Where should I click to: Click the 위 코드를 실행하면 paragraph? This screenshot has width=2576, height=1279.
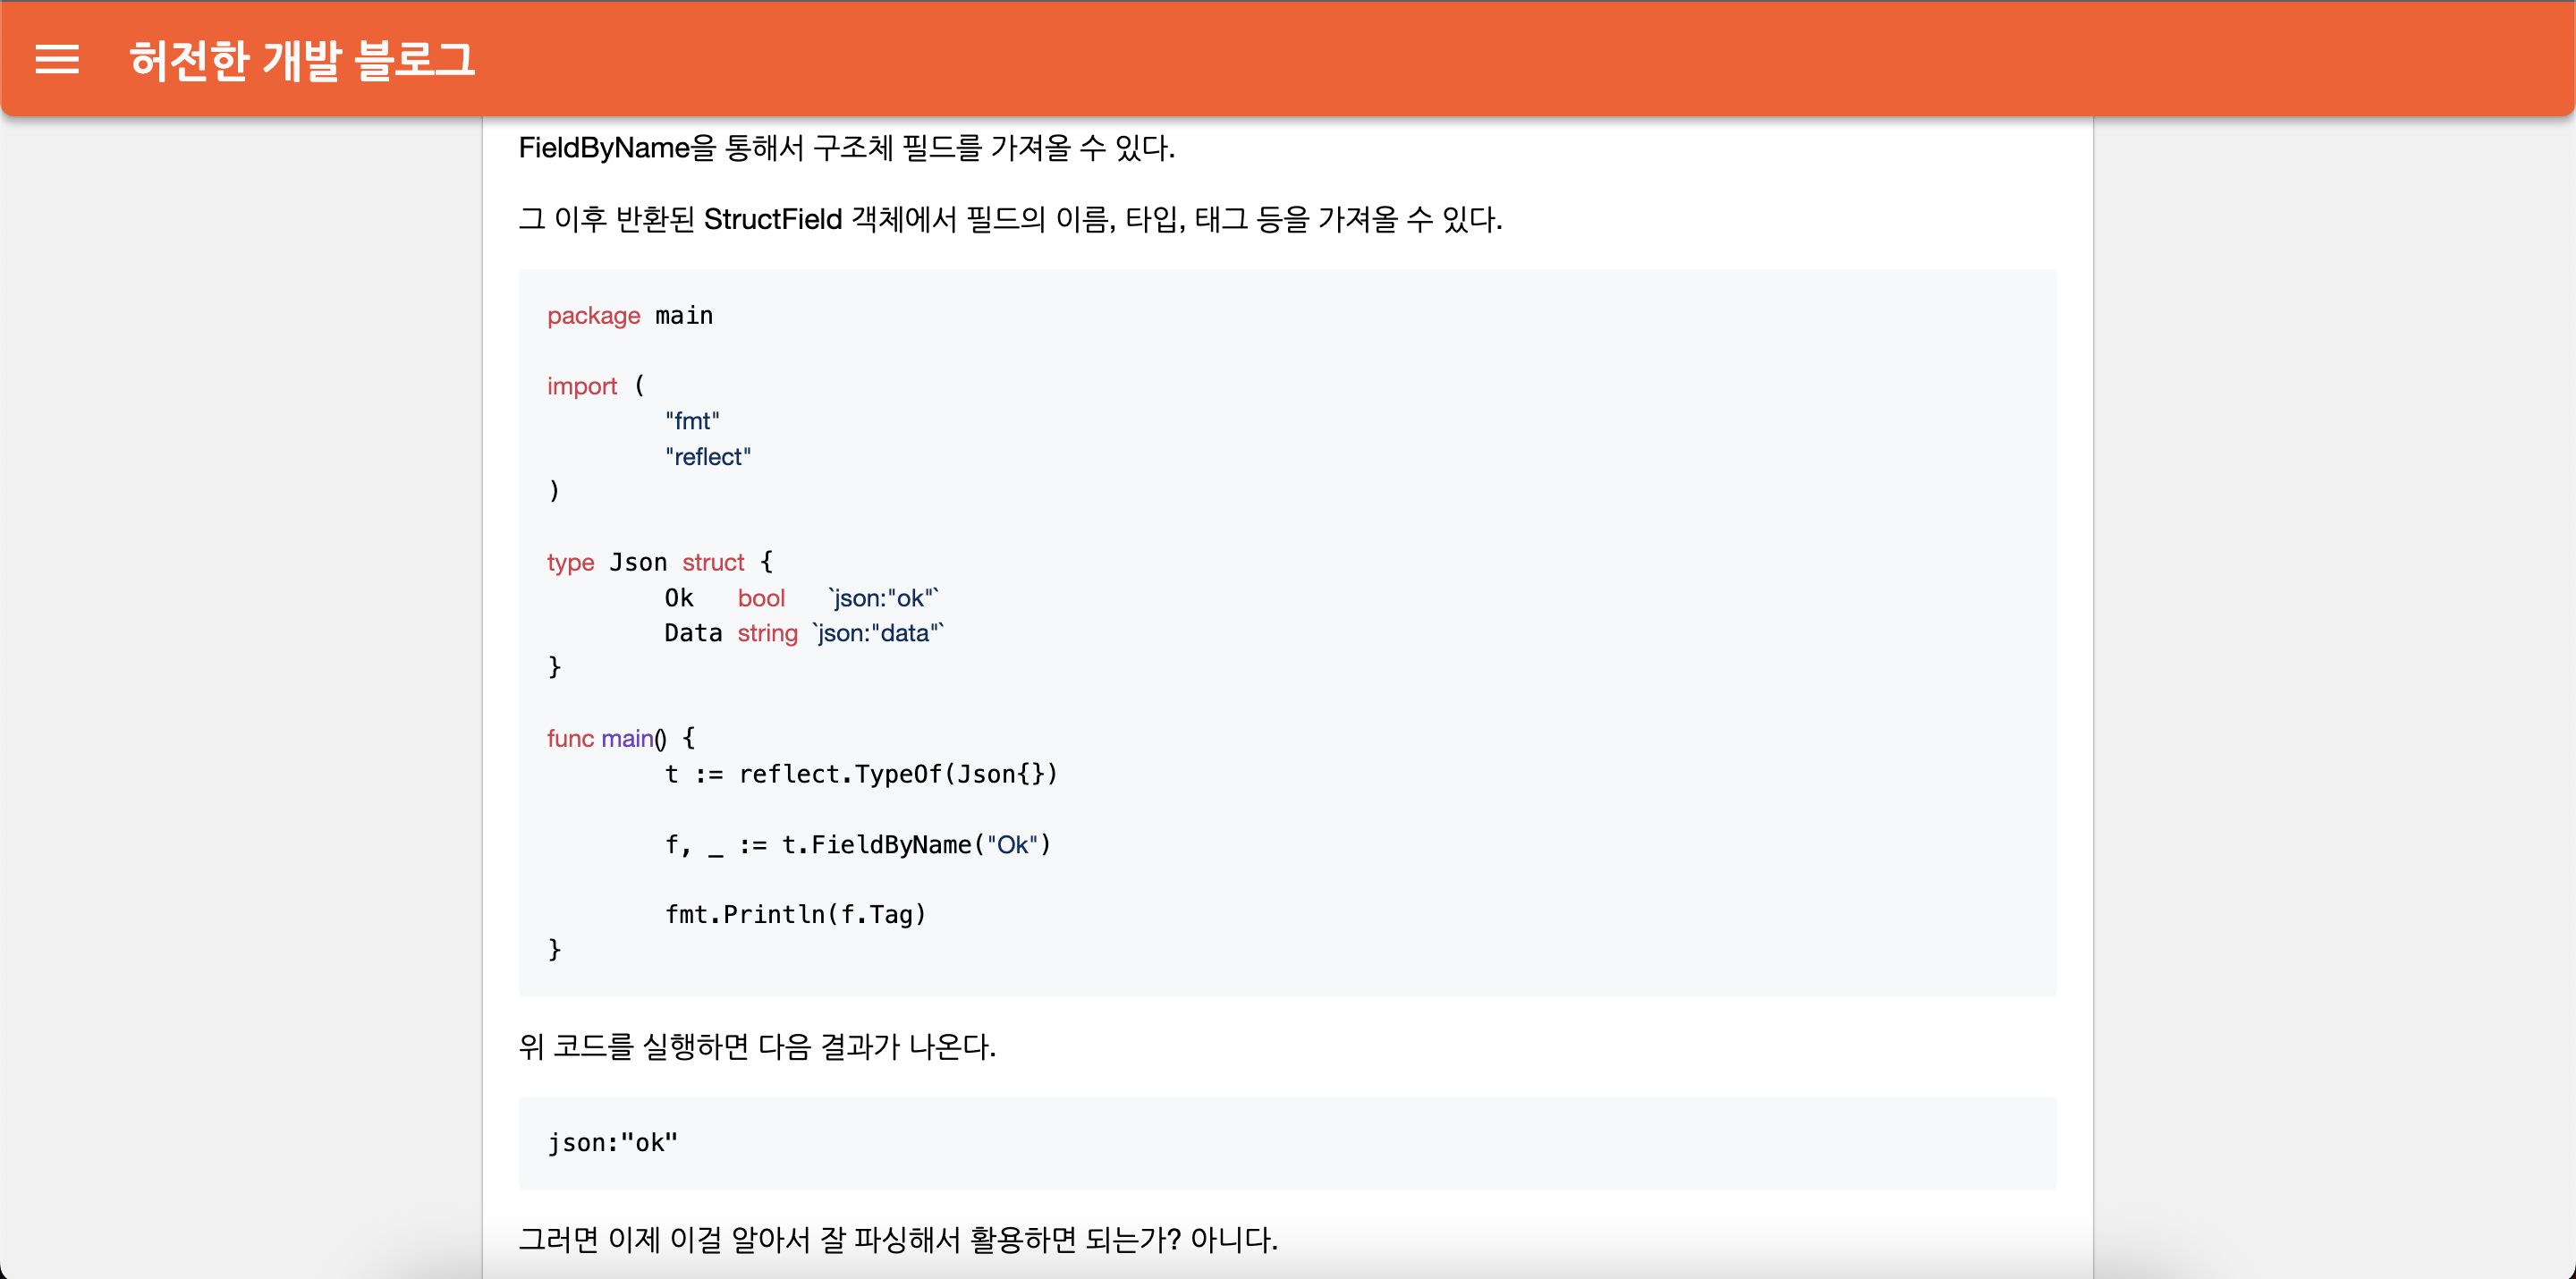(x=757, y=1047)
